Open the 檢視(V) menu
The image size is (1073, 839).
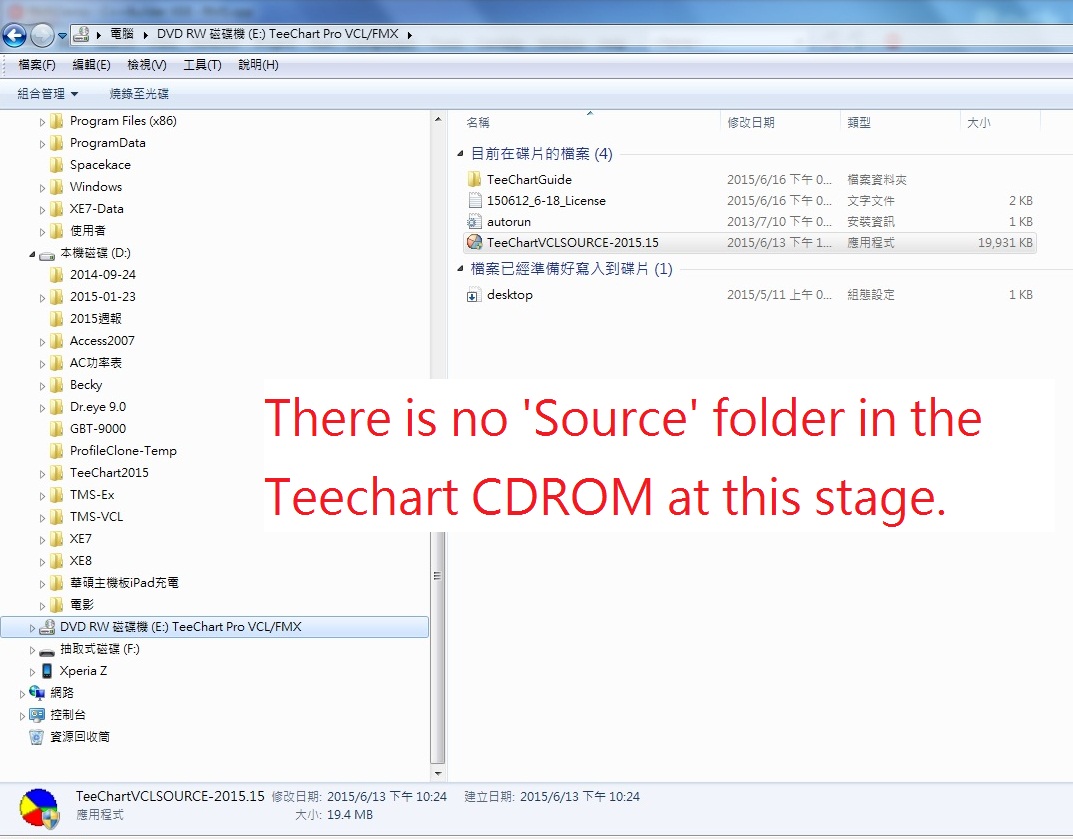(x=146, y=65)
